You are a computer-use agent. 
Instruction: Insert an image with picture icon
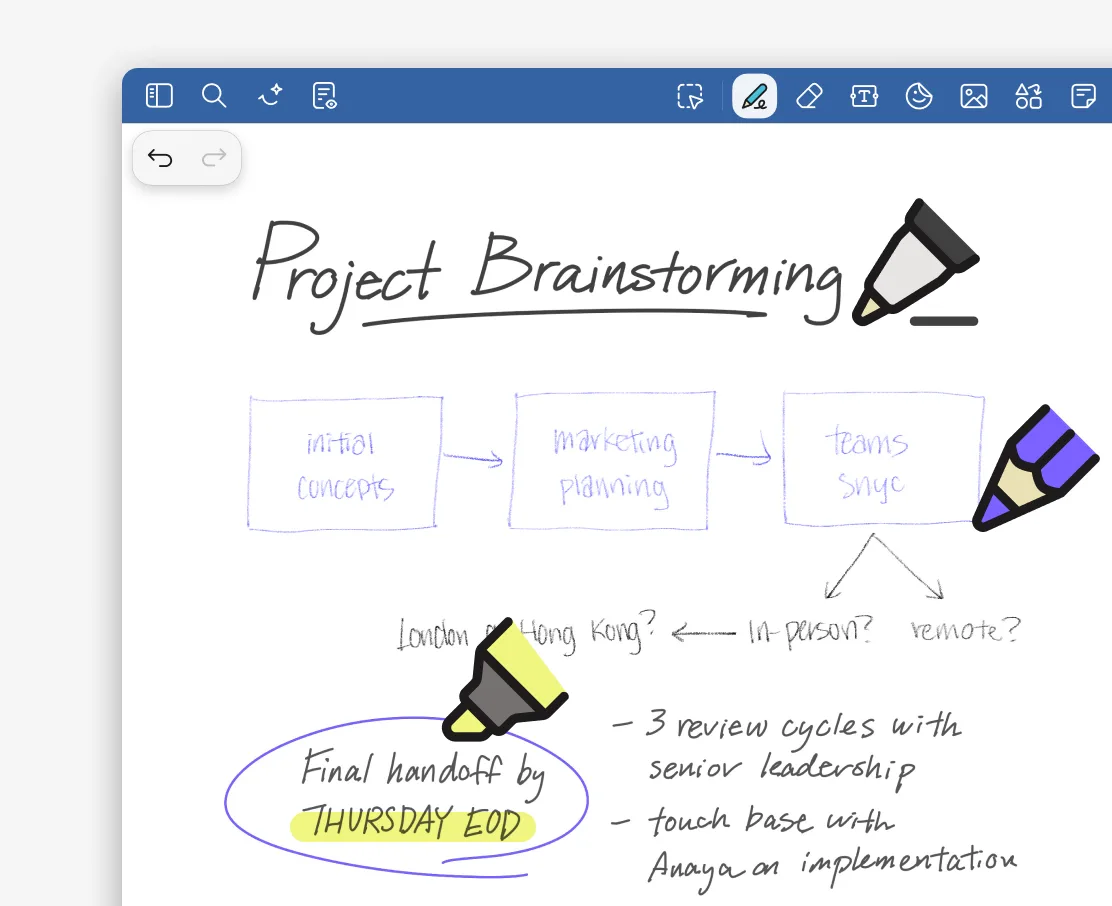pyautogui.click(x=974, y=96)
